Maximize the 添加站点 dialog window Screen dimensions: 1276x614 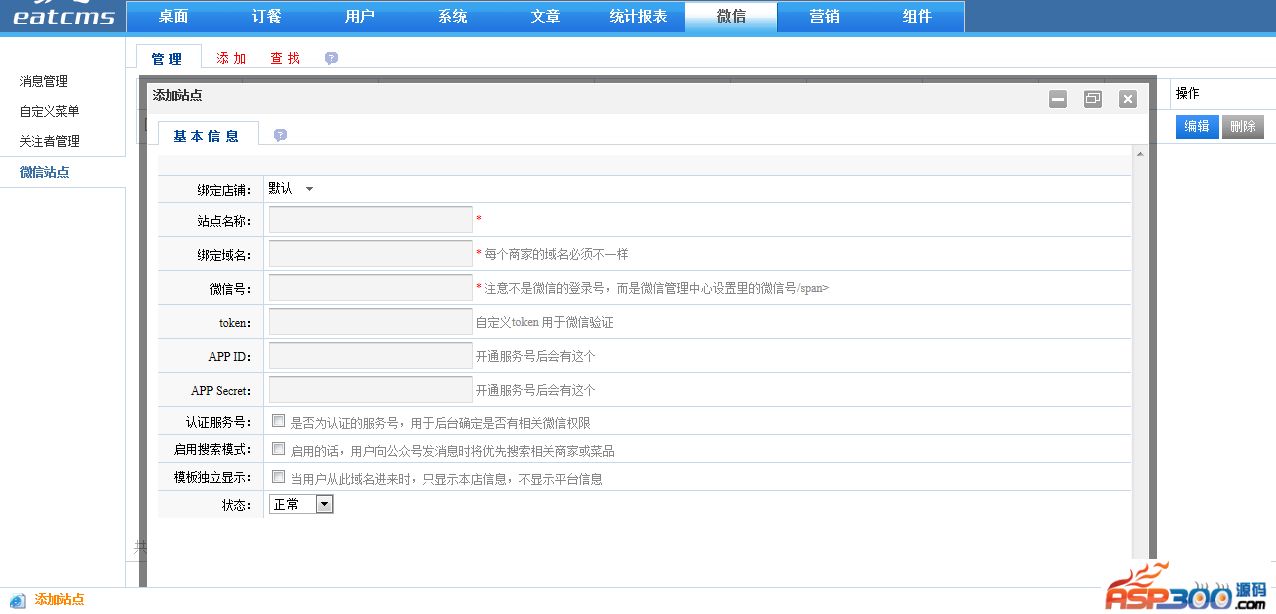click(1093, 99)
